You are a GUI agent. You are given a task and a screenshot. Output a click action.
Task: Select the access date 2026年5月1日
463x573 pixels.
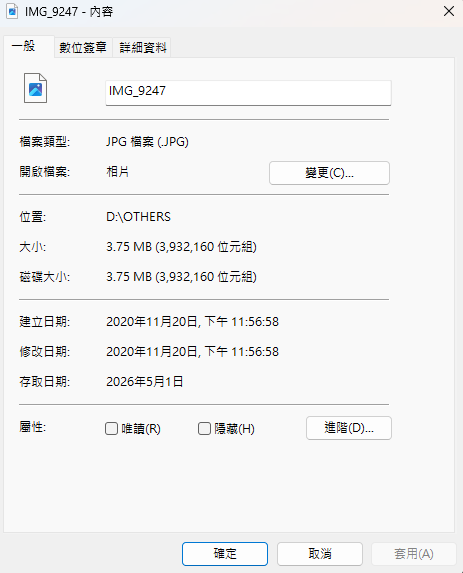[x=145, y=382]
